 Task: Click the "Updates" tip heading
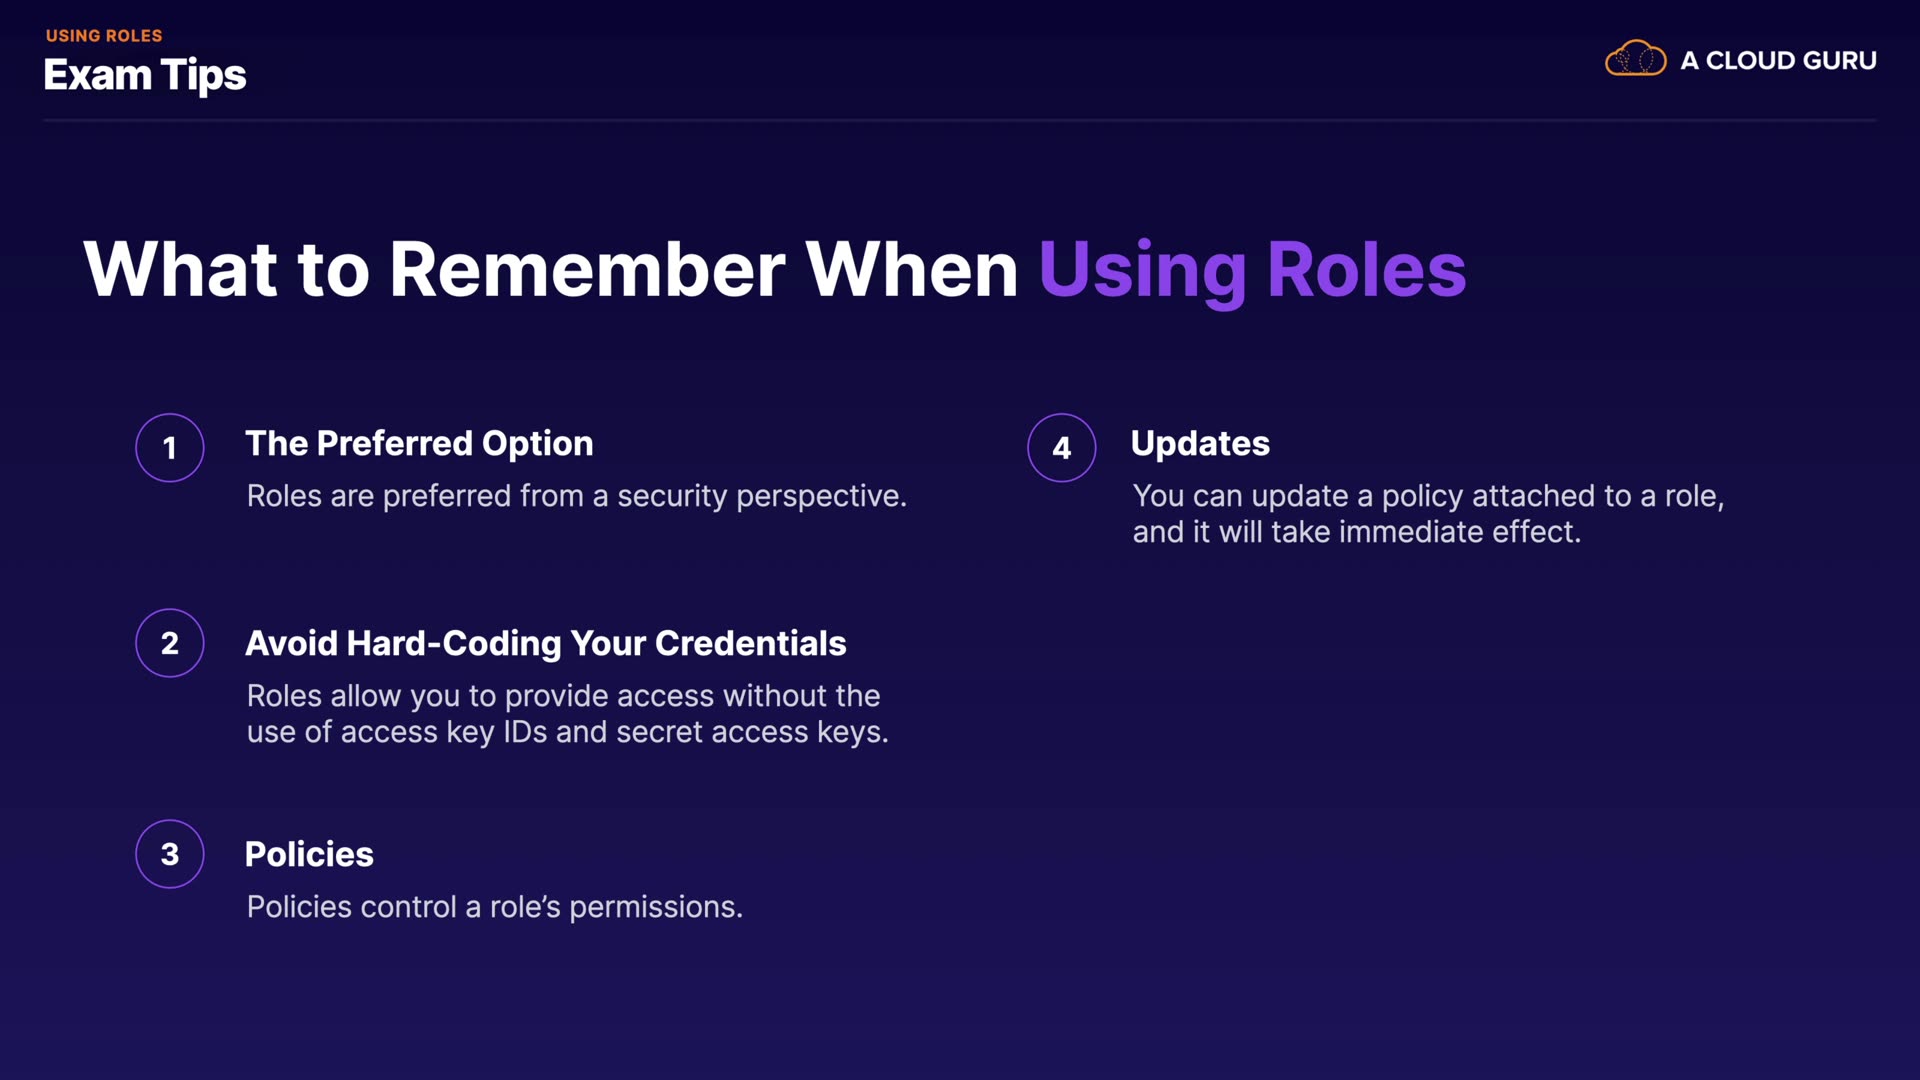(x=1200, y=444)
